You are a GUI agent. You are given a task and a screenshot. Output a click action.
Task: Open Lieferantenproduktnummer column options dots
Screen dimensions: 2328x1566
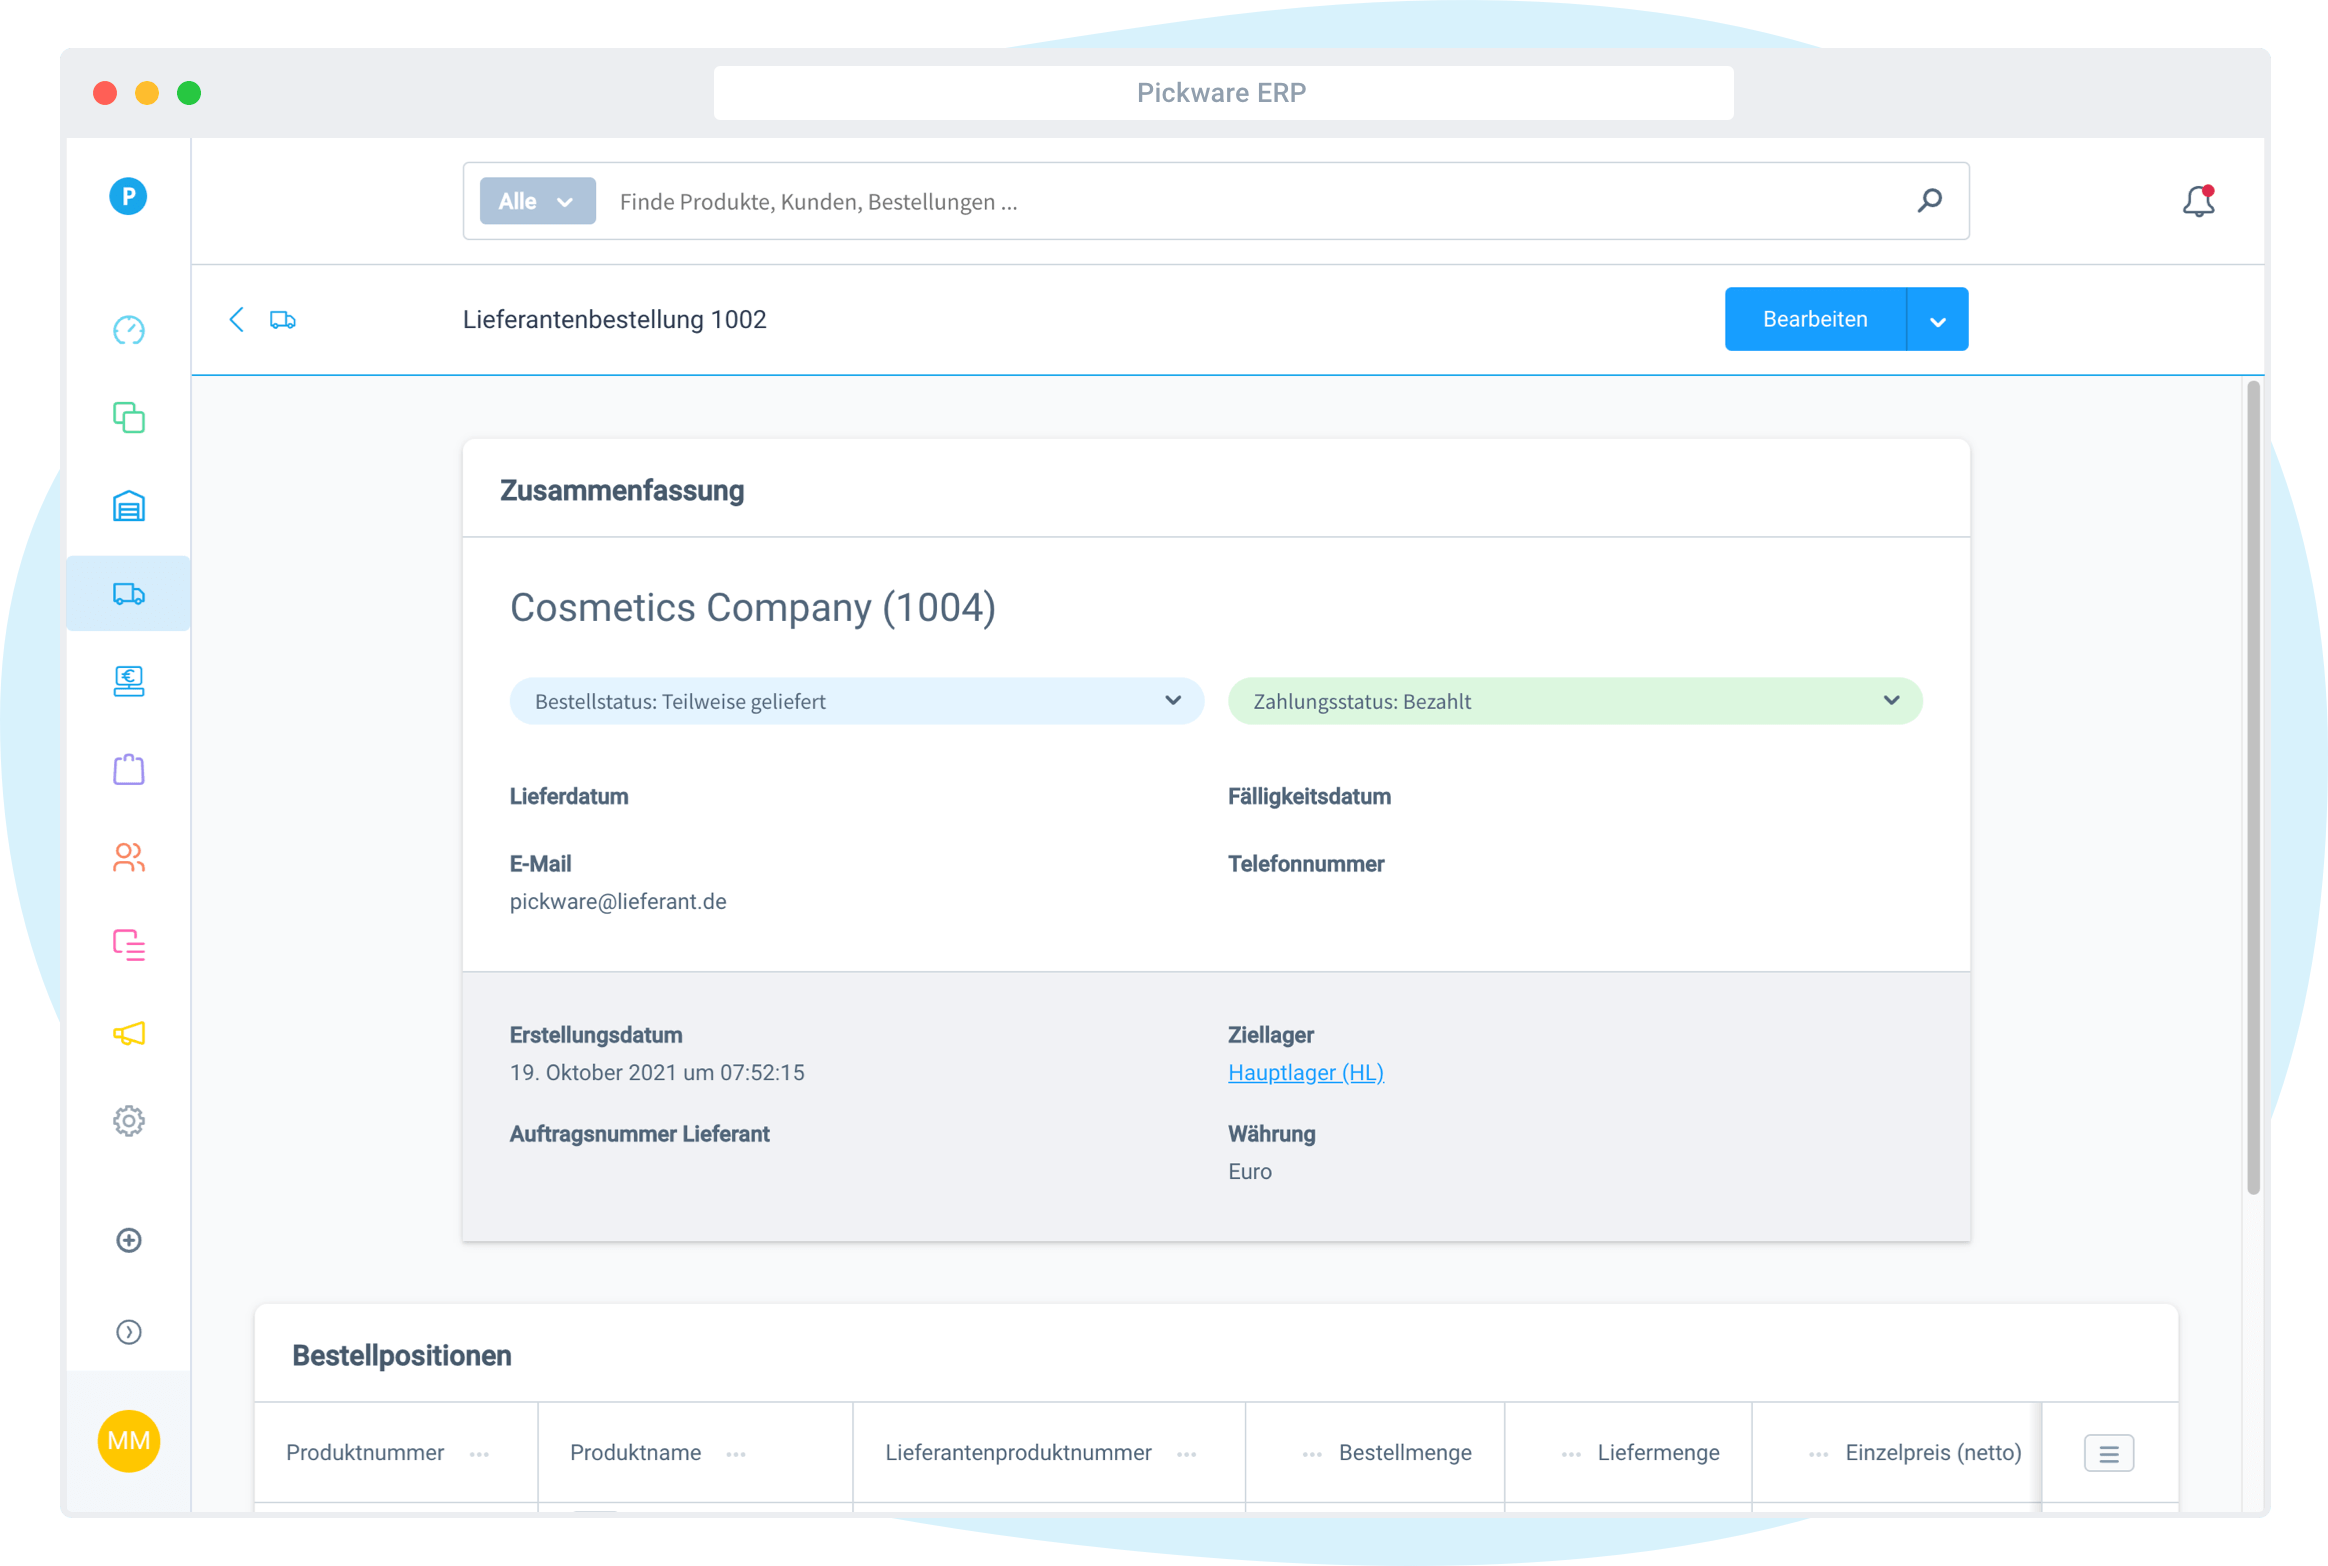coord(1187,1454)
